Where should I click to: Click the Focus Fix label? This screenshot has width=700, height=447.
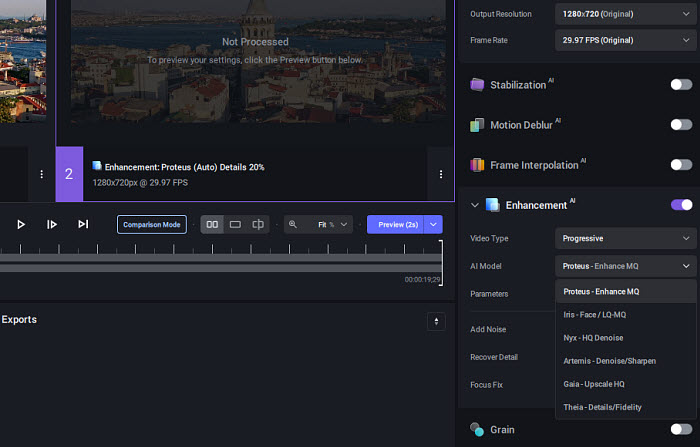coord(486,385)
